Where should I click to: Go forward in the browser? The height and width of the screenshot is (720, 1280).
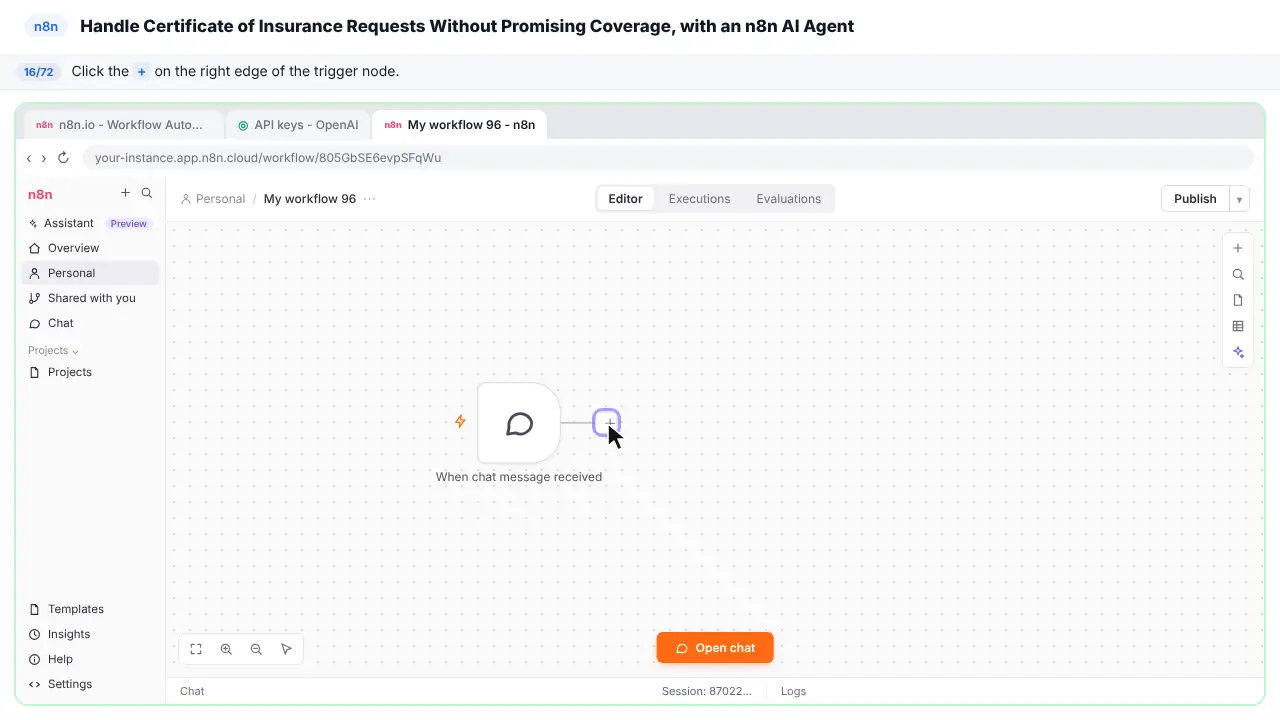point(44,158)
